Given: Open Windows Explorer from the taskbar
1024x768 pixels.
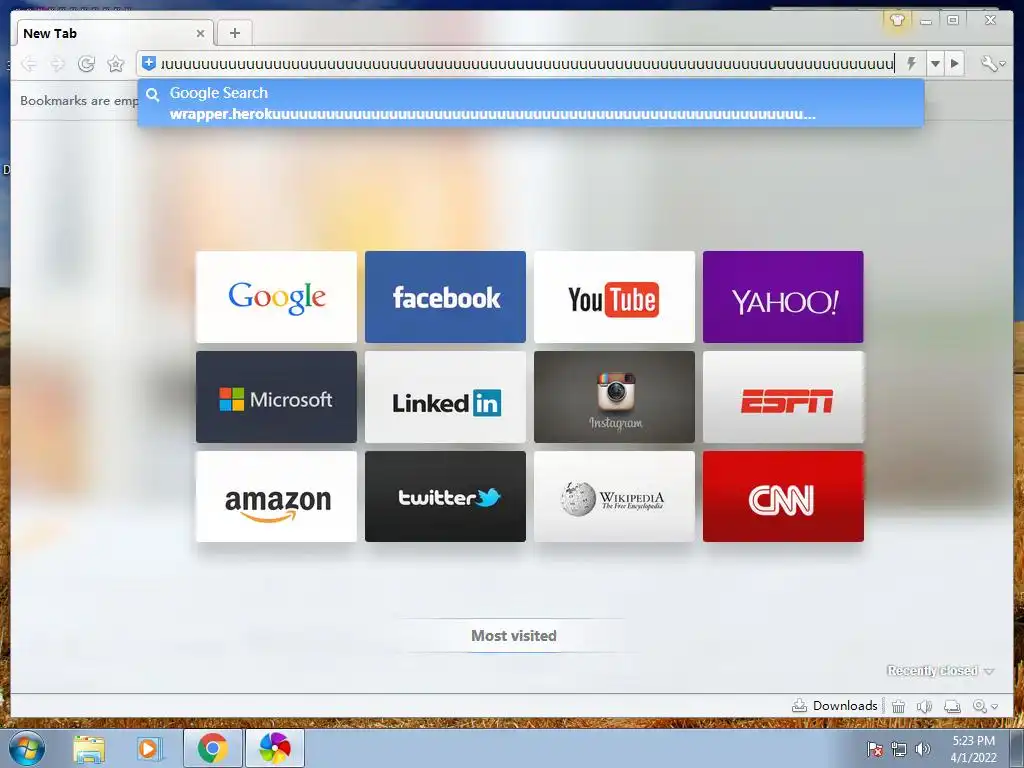Looking at the screenshot, I should (89, 749).
